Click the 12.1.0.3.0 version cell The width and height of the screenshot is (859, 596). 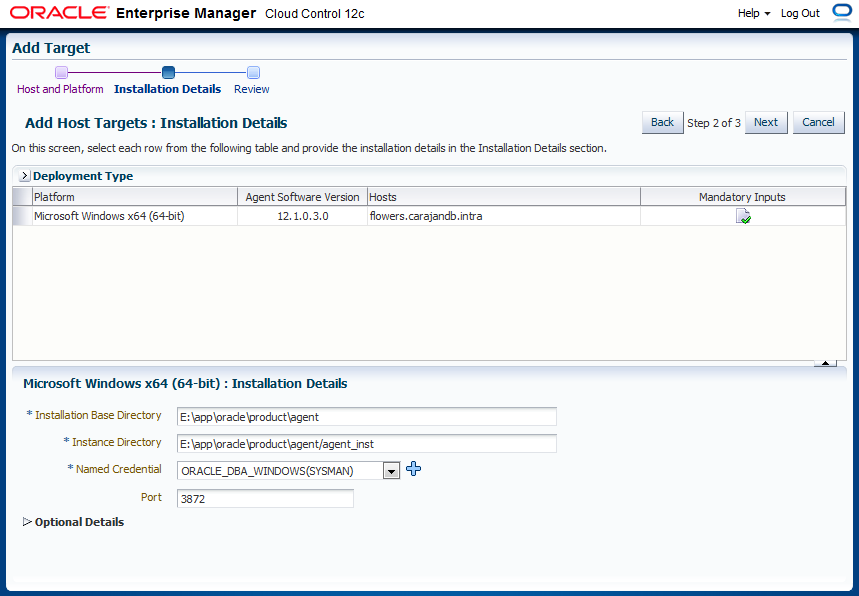pyautogui.click(x=302, y=216)
